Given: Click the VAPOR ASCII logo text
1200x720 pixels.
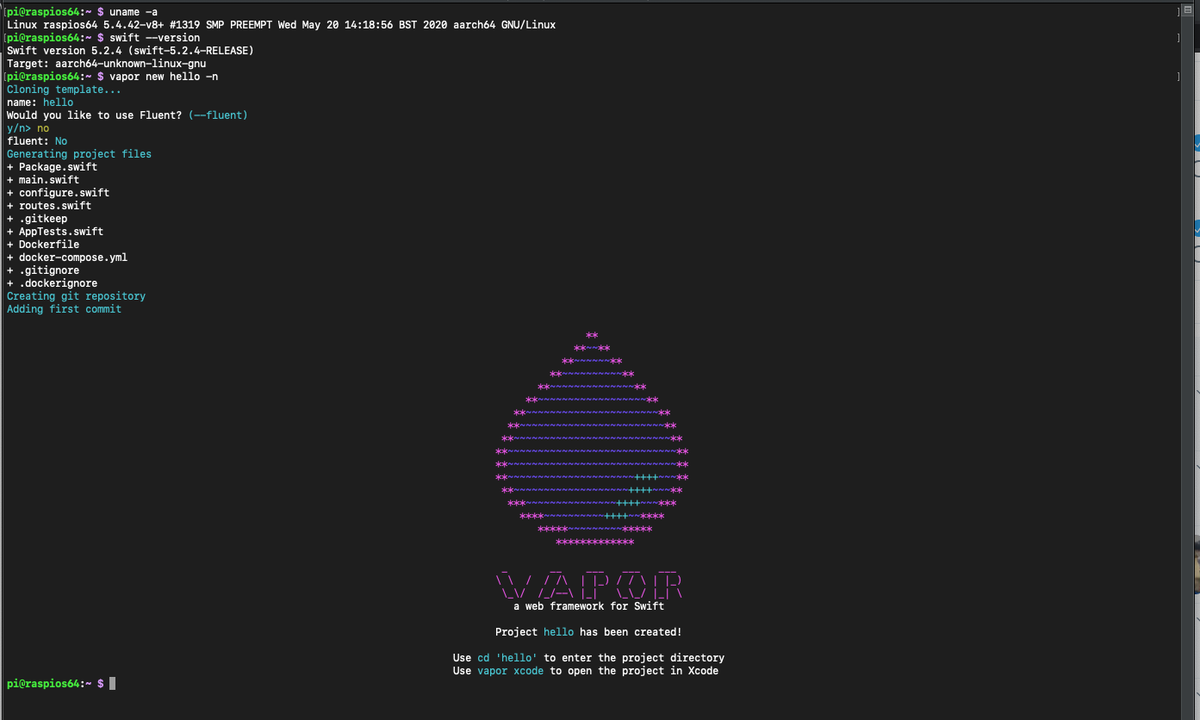Looking at the screenshot, I should point(589,584).
